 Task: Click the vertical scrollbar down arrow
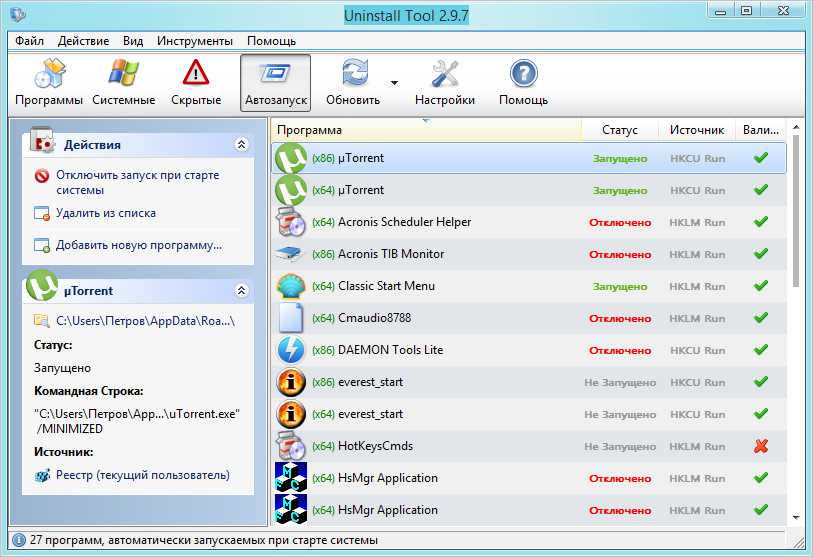796,517
